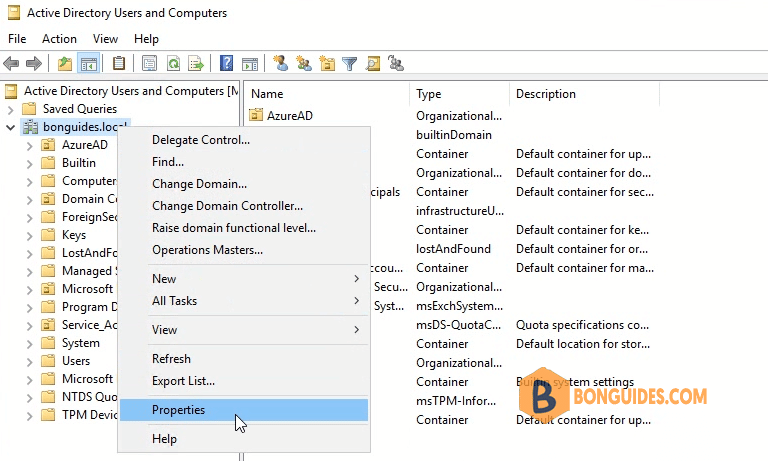Click the Create new user icon
This screenshot has height=461, width=768.
point(281,64)
